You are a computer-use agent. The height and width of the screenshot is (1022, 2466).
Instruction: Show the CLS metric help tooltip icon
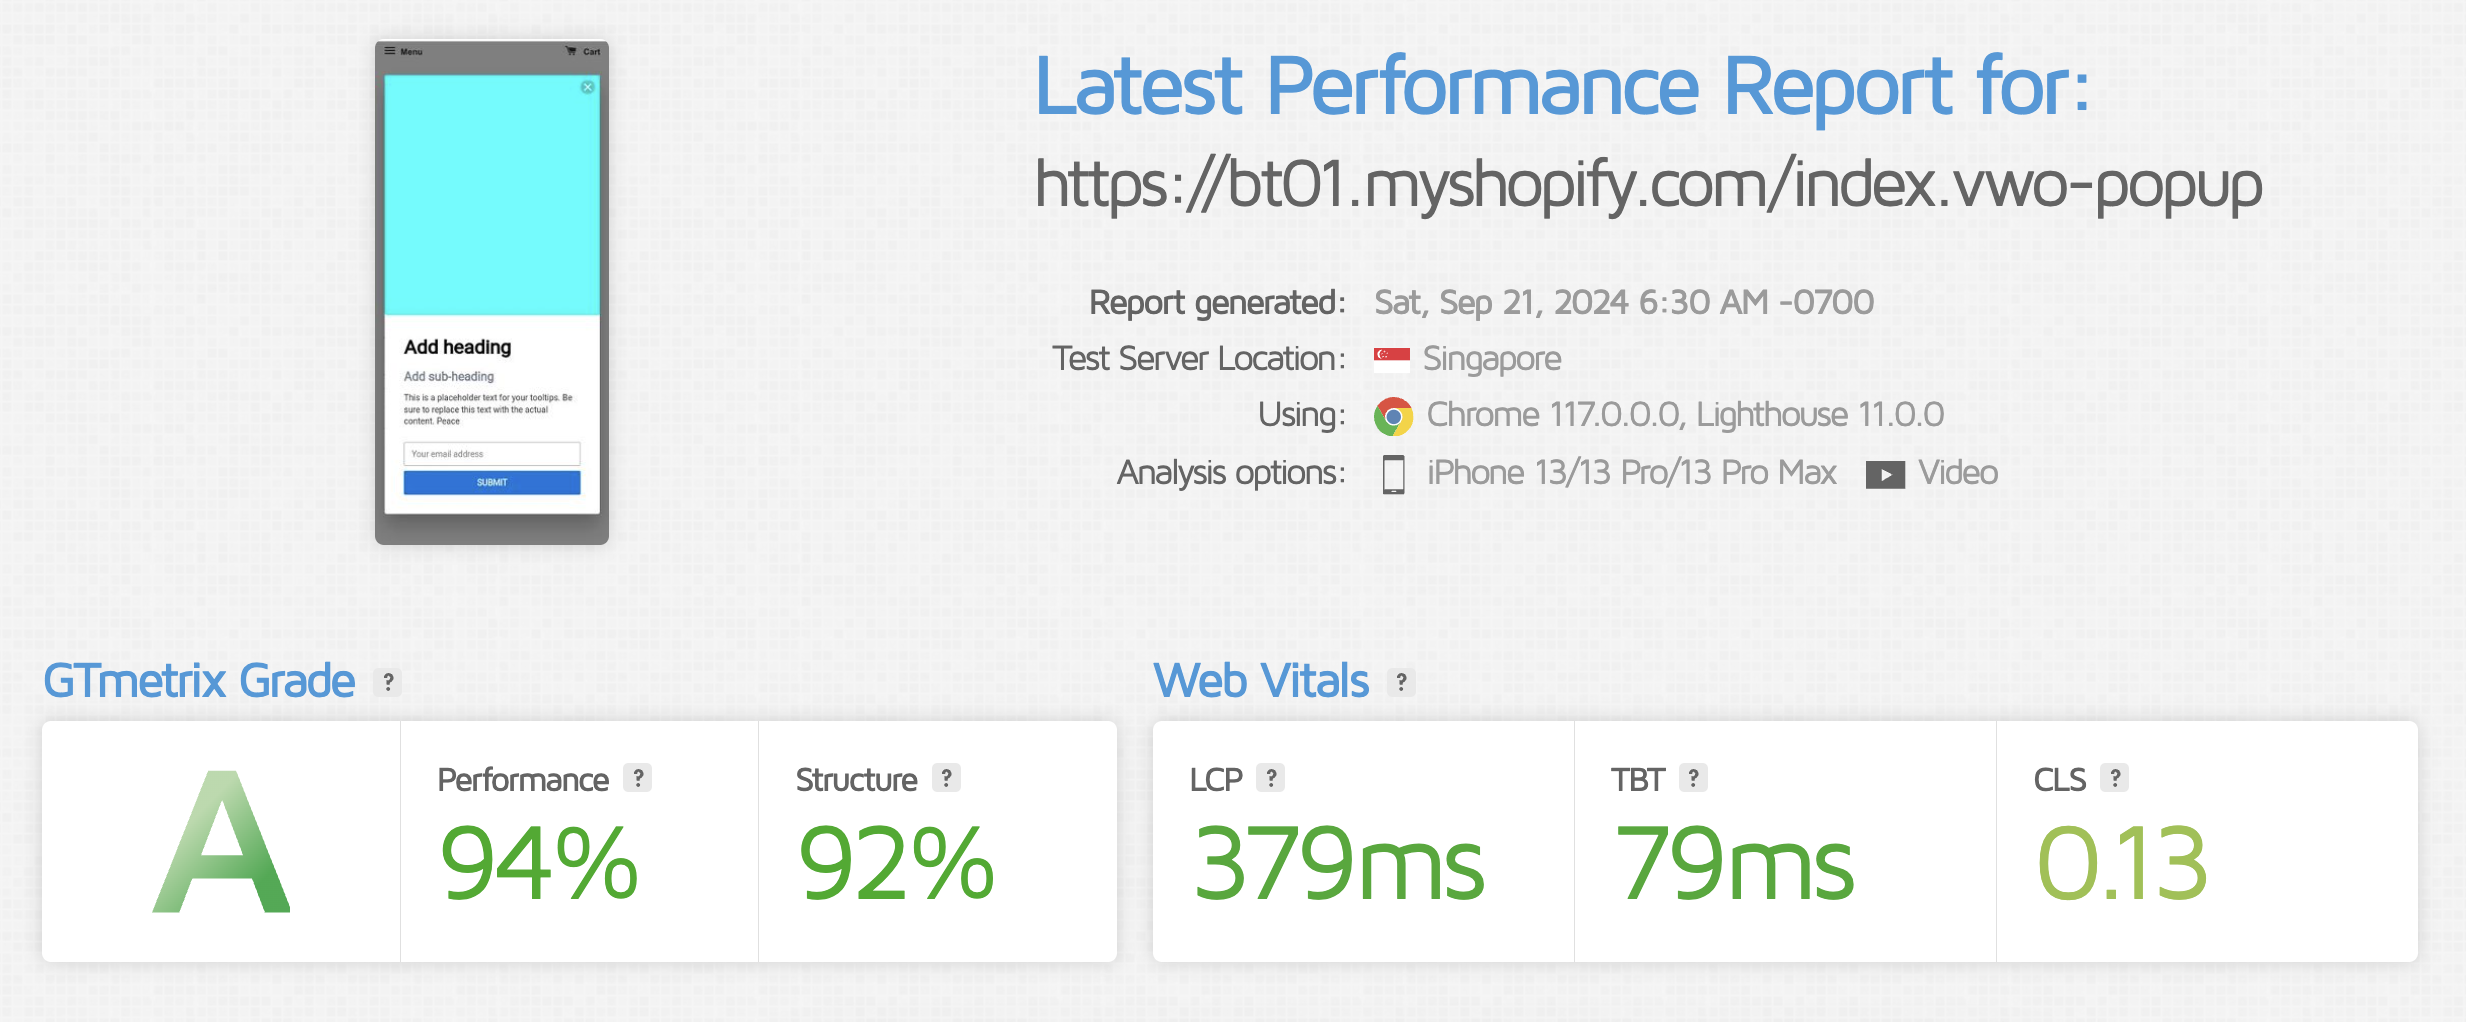2114,777
